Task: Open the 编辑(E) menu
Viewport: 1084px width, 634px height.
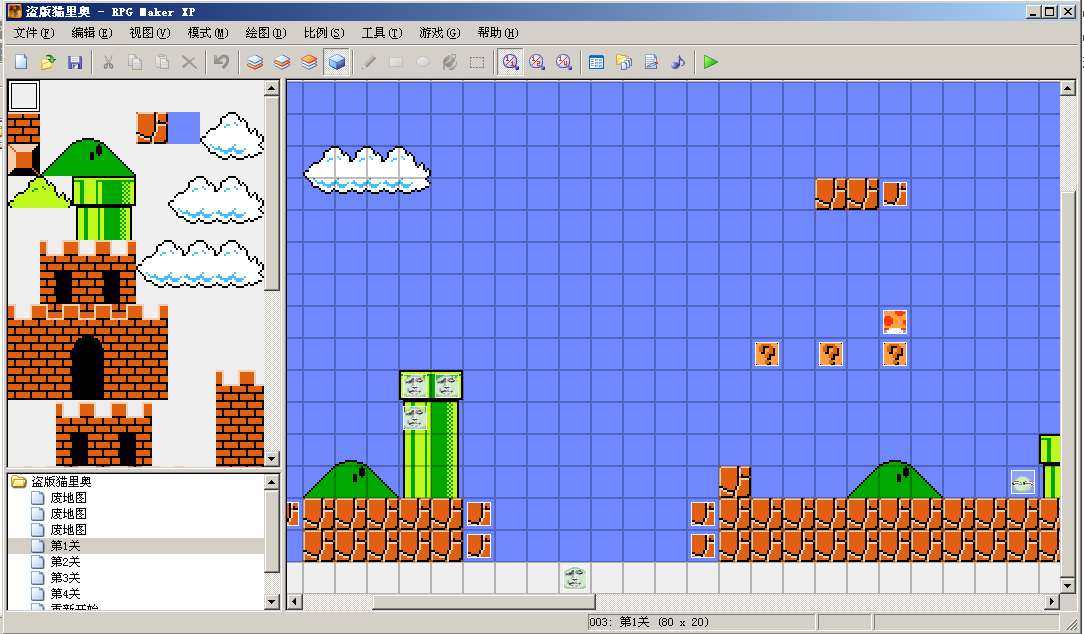Action: point(91,32)
